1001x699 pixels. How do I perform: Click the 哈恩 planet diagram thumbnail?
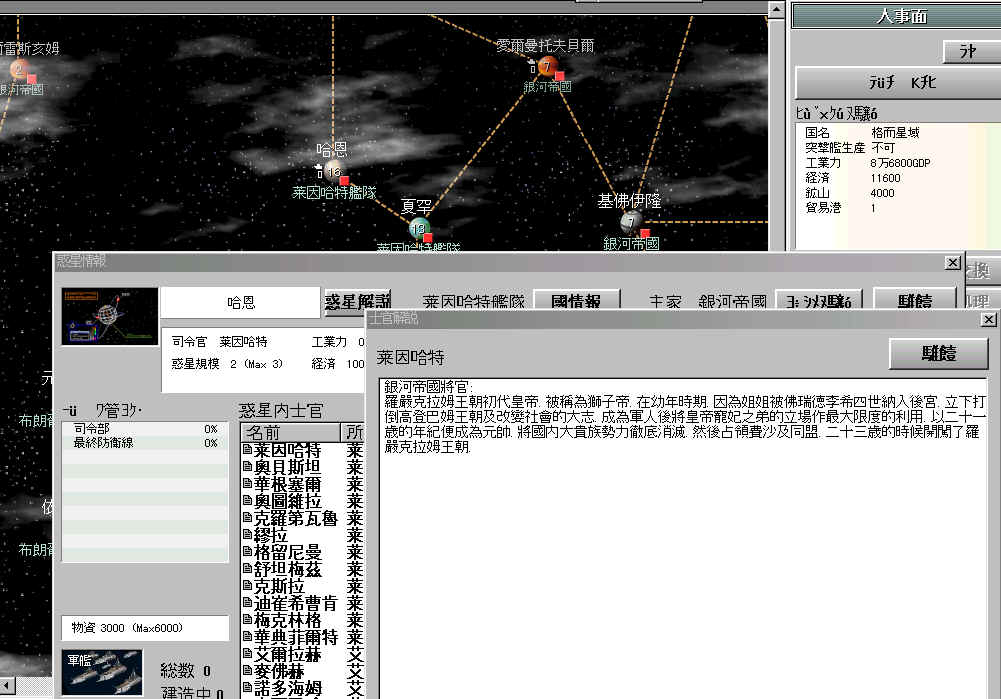[x=110, y=317]
